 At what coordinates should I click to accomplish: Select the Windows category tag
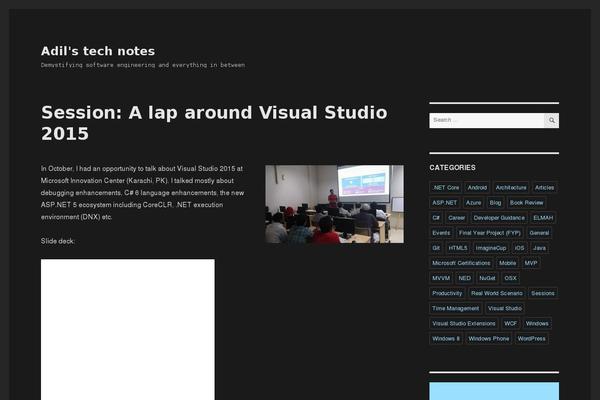tap(537, 323)
